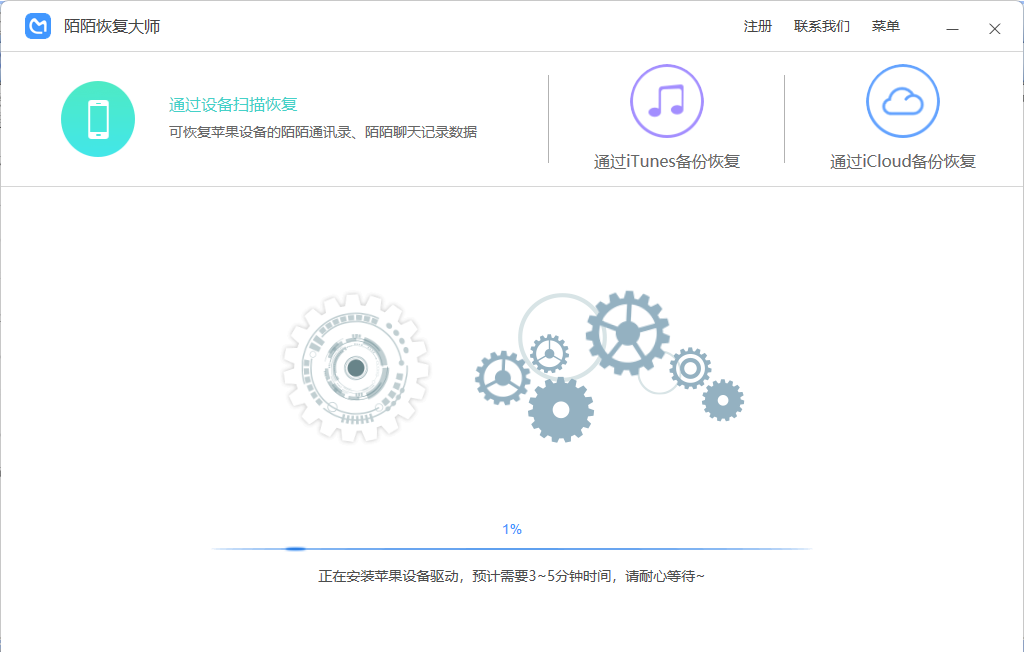Open 联系我们 contact us

[x=821, y=27]
